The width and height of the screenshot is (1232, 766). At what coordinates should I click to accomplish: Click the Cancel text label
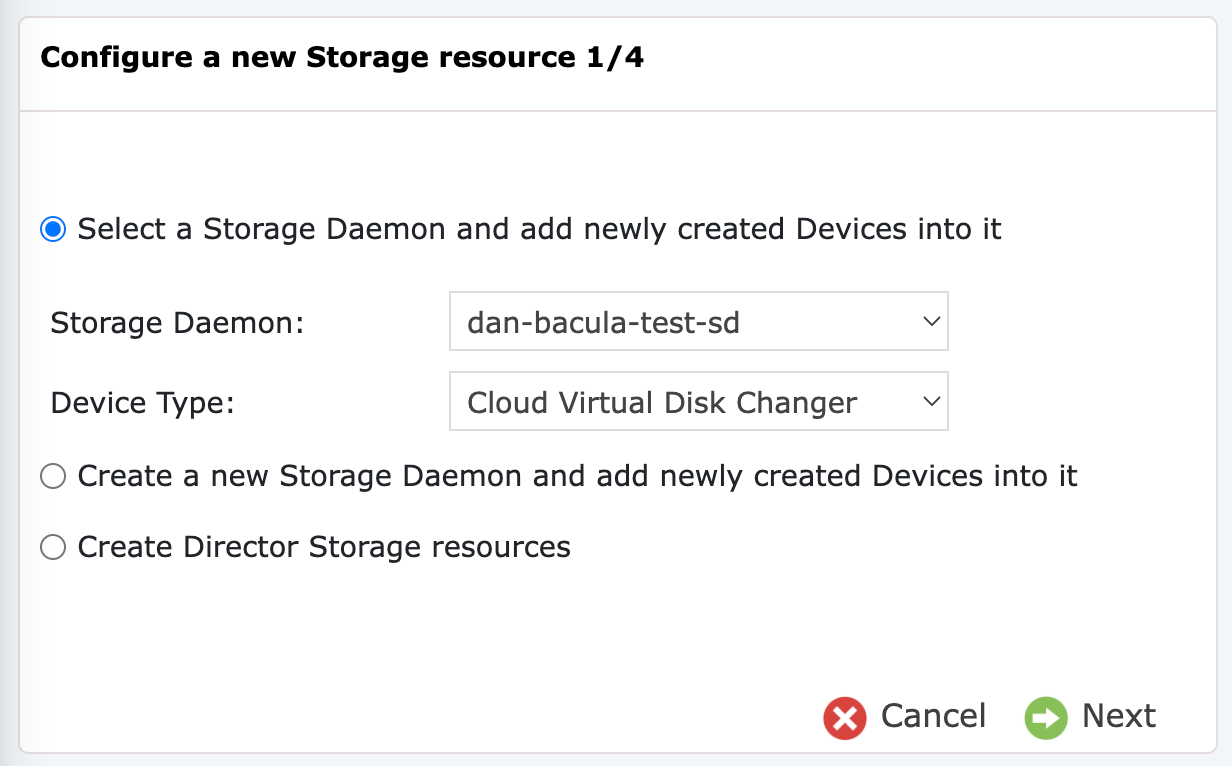(933, 716)
